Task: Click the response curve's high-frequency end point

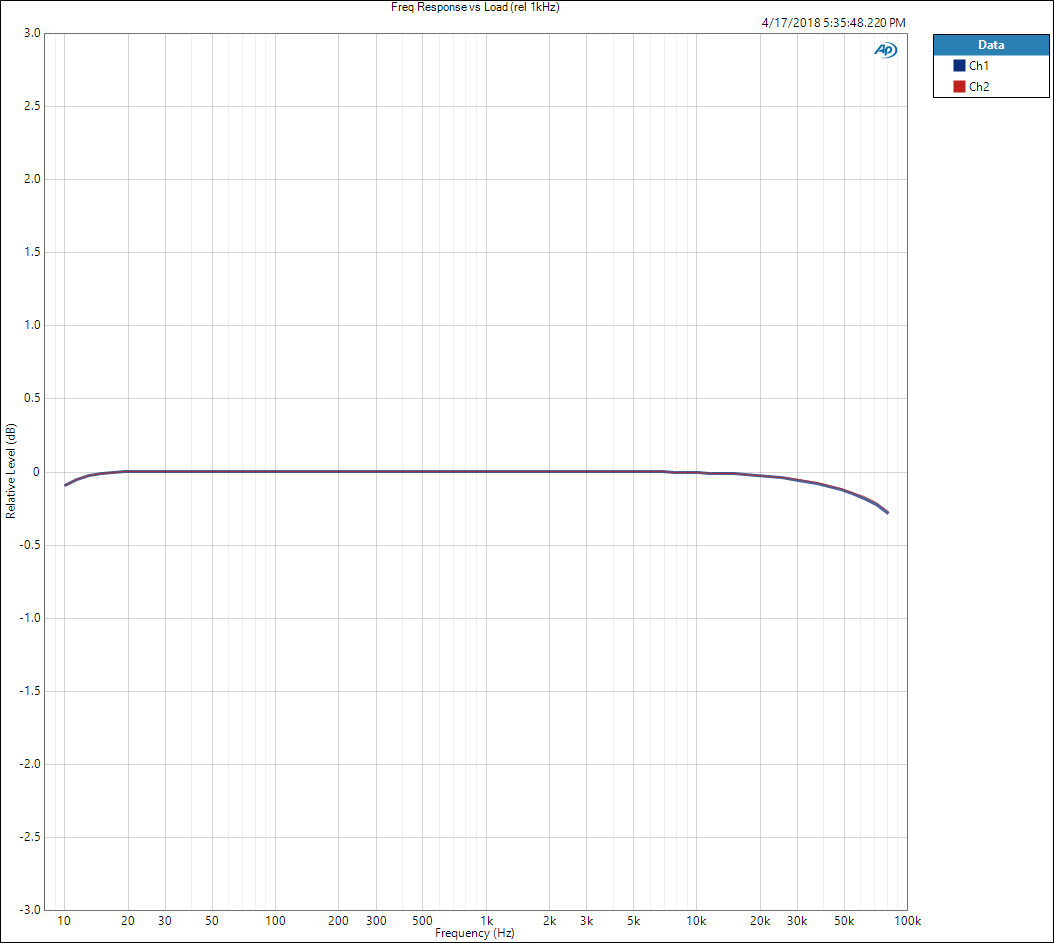Action: 888,513
